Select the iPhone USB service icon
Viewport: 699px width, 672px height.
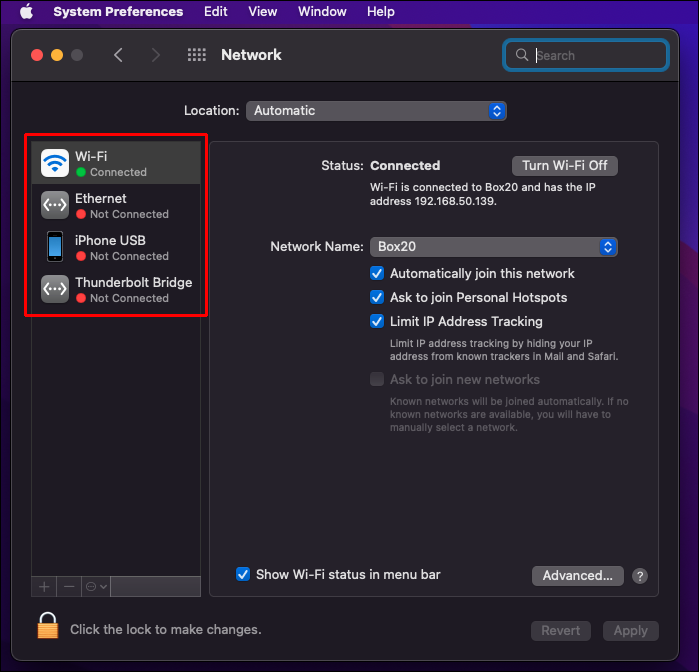tap(55, 247)
